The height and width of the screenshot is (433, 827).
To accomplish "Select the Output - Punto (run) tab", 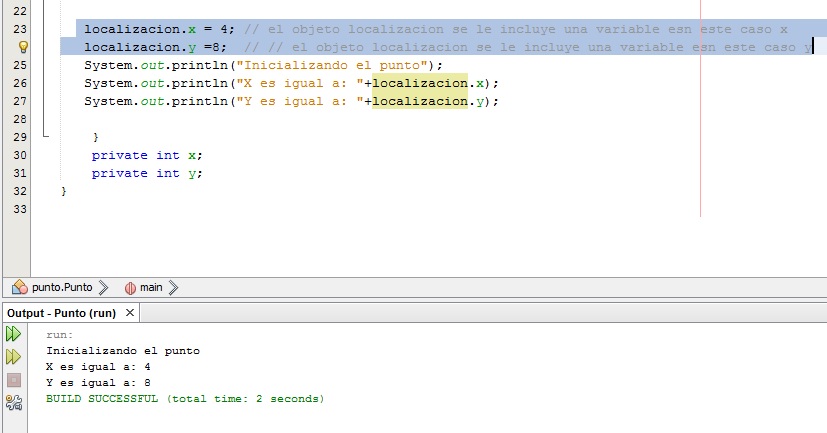I will (x=62, y=313).
